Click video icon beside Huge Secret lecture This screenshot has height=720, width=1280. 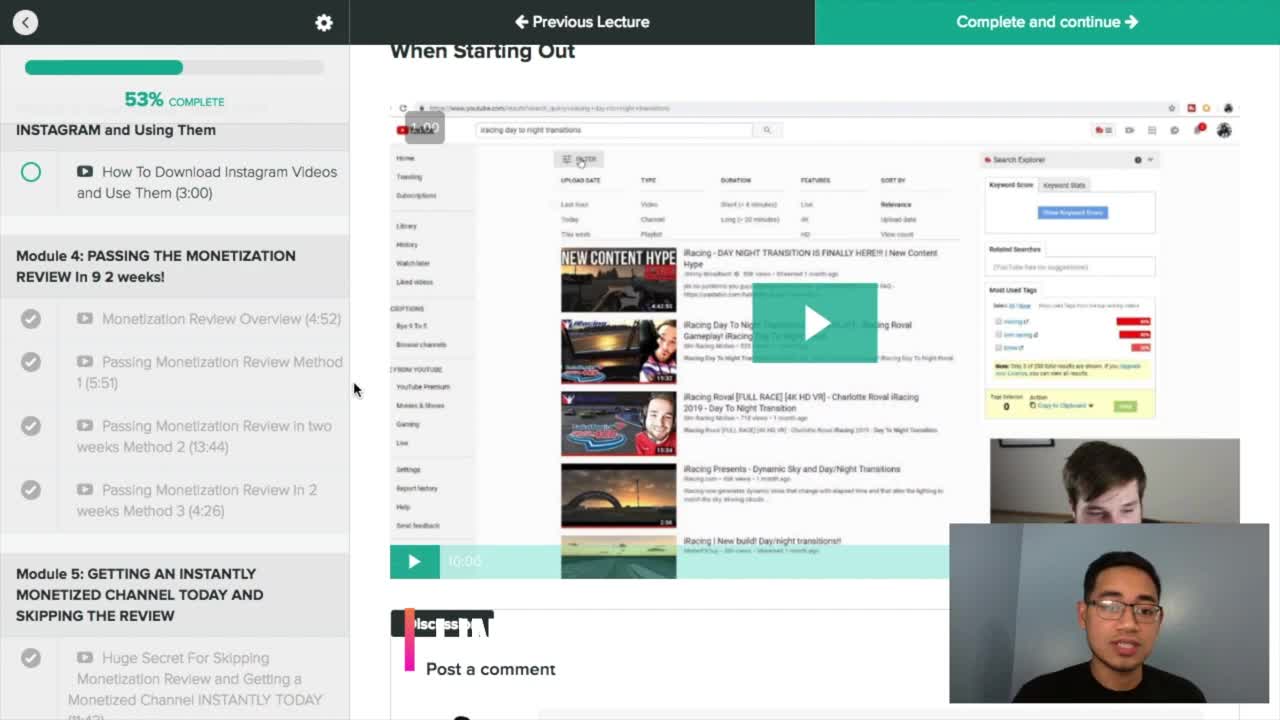pyautogui.click(x=85, y=658)
